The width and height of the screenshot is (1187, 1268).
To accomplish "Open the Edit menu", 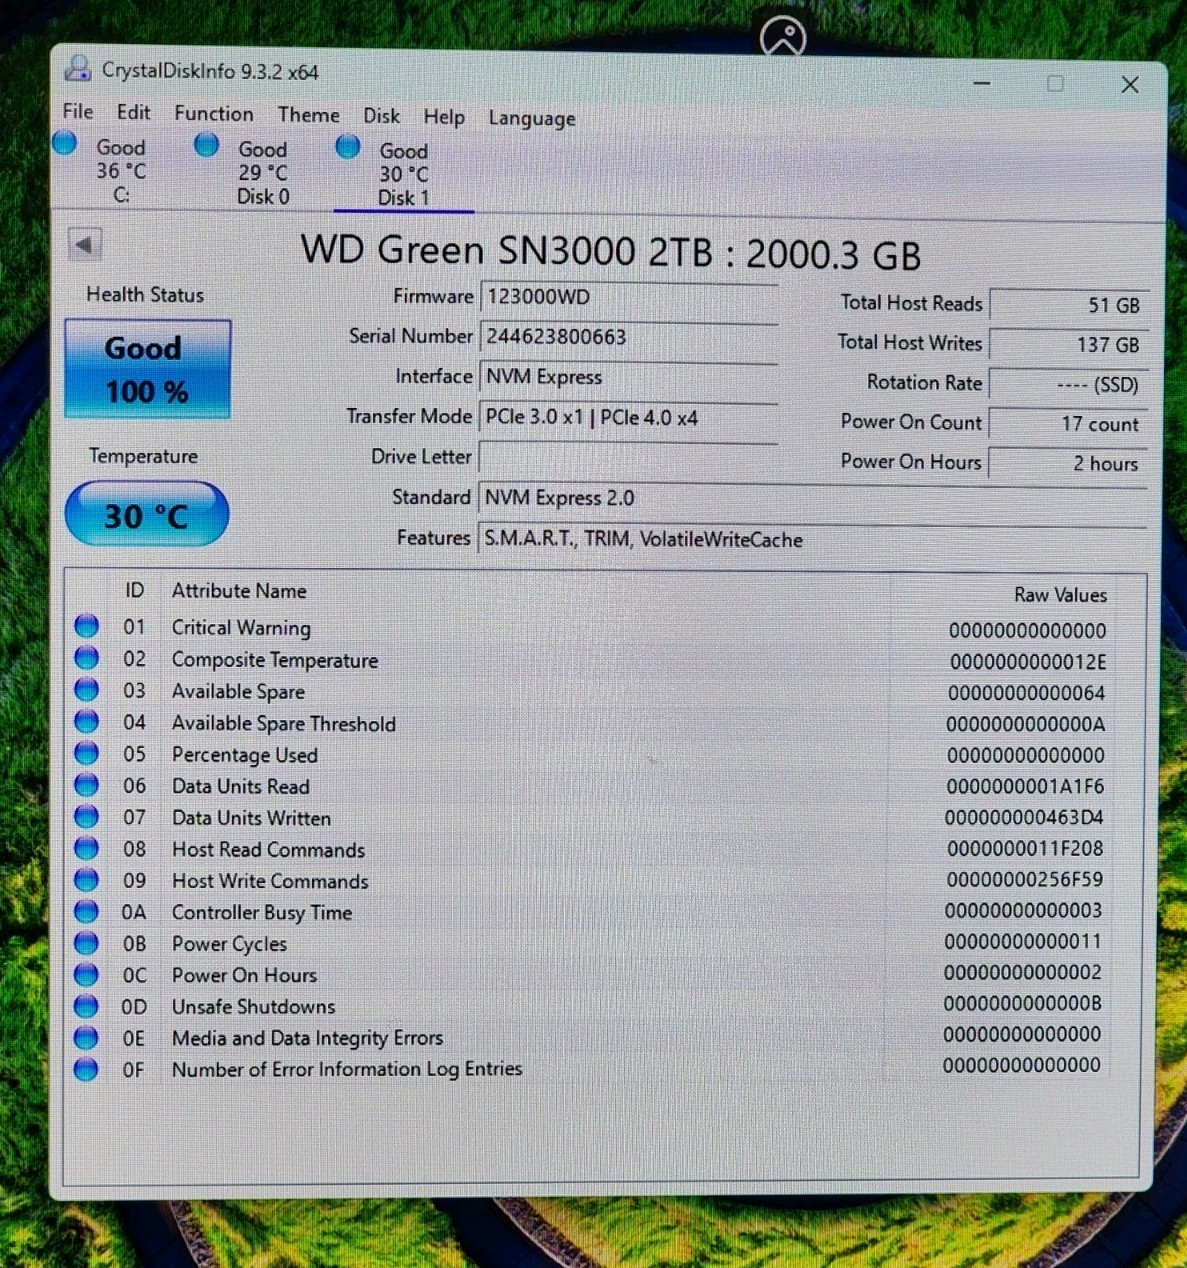I will tap(134, 113).
